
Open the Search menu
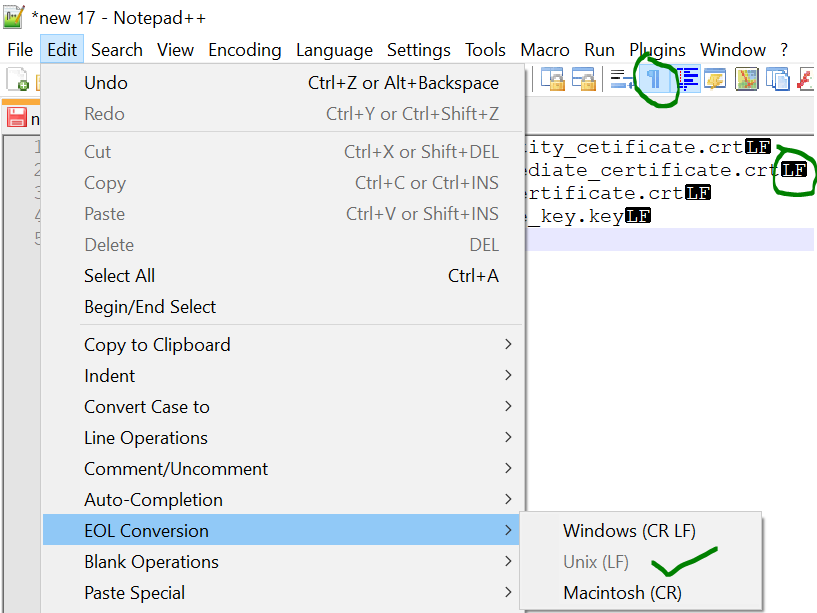[117, 50]
